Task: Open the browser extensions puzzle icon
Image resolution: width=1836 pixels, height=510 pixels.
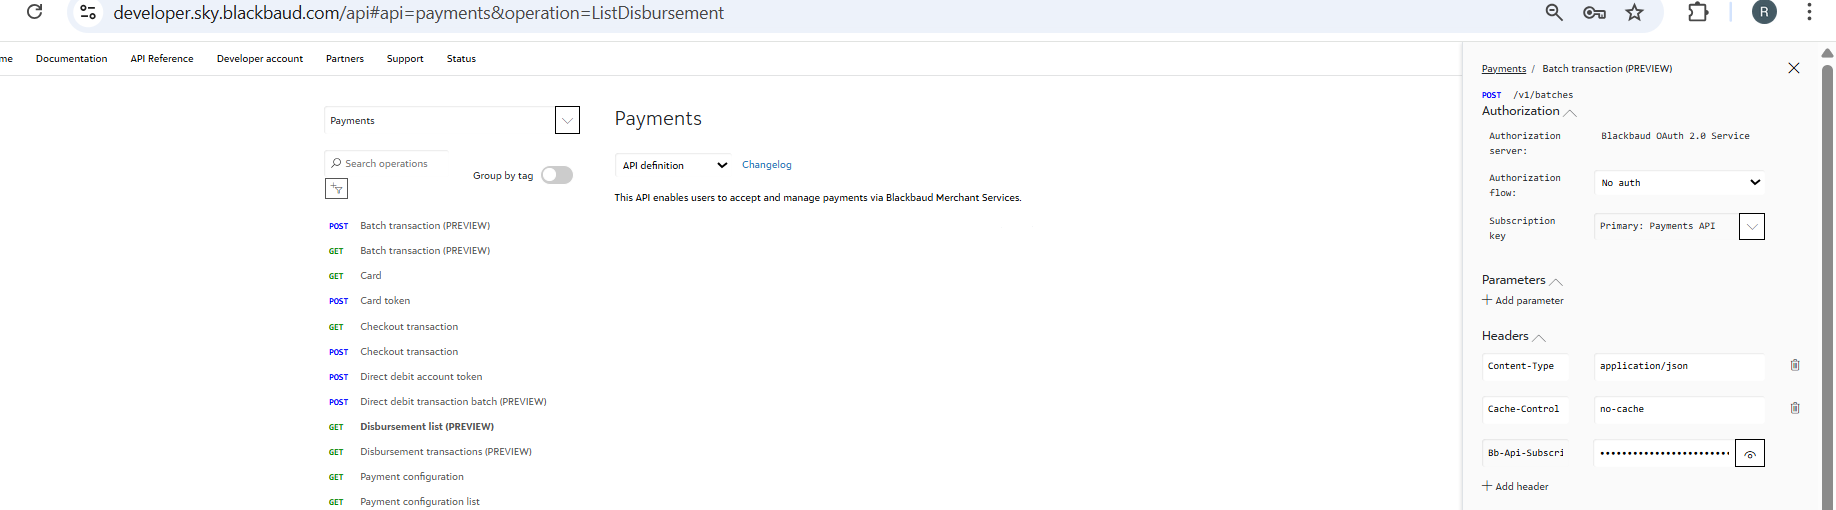Action: (1698, 12)
